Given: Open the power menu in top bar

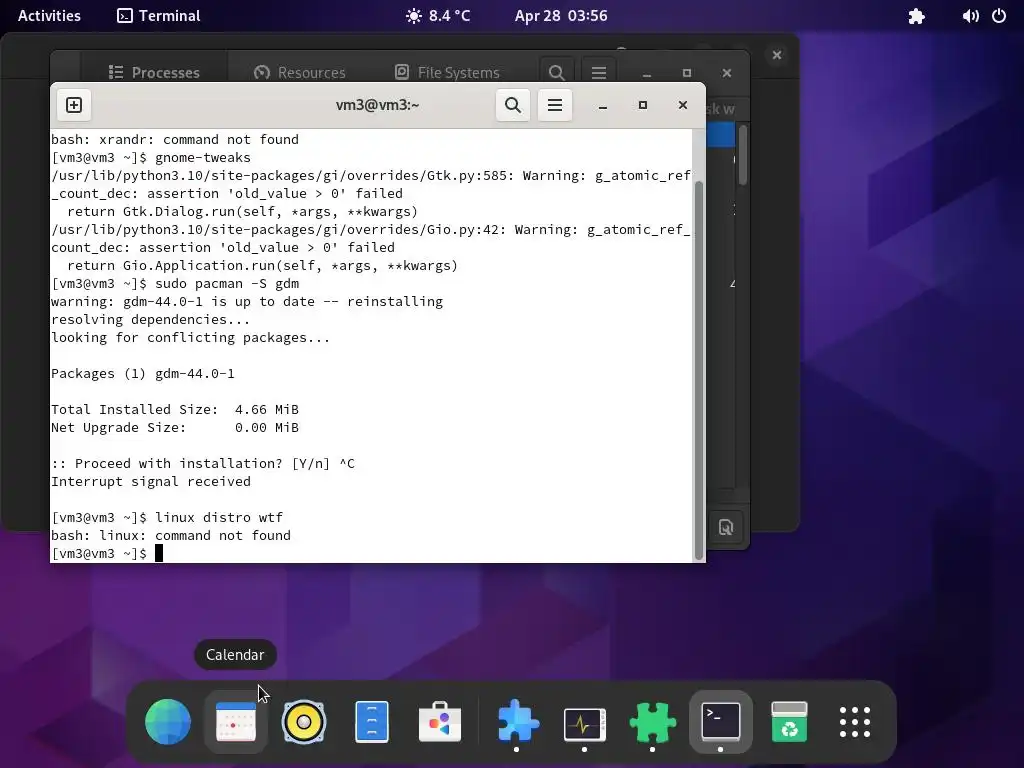Looking at the screenshot, I should [999, 16].
